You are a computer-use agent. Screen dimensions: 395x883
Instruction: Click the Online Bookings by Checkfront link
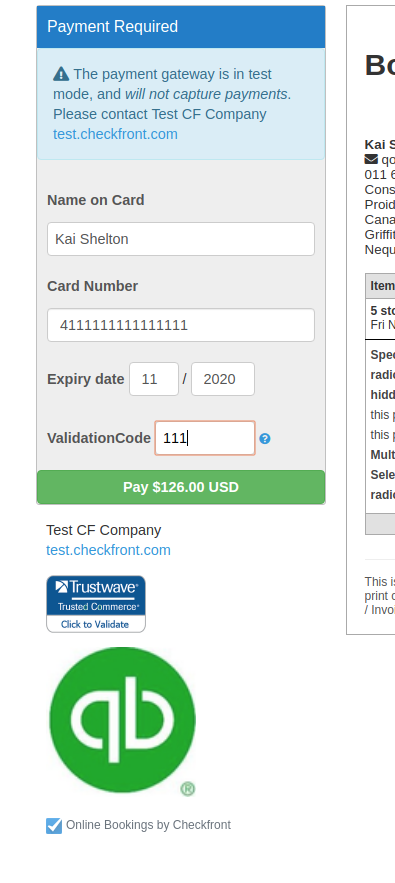pos(148,825)
